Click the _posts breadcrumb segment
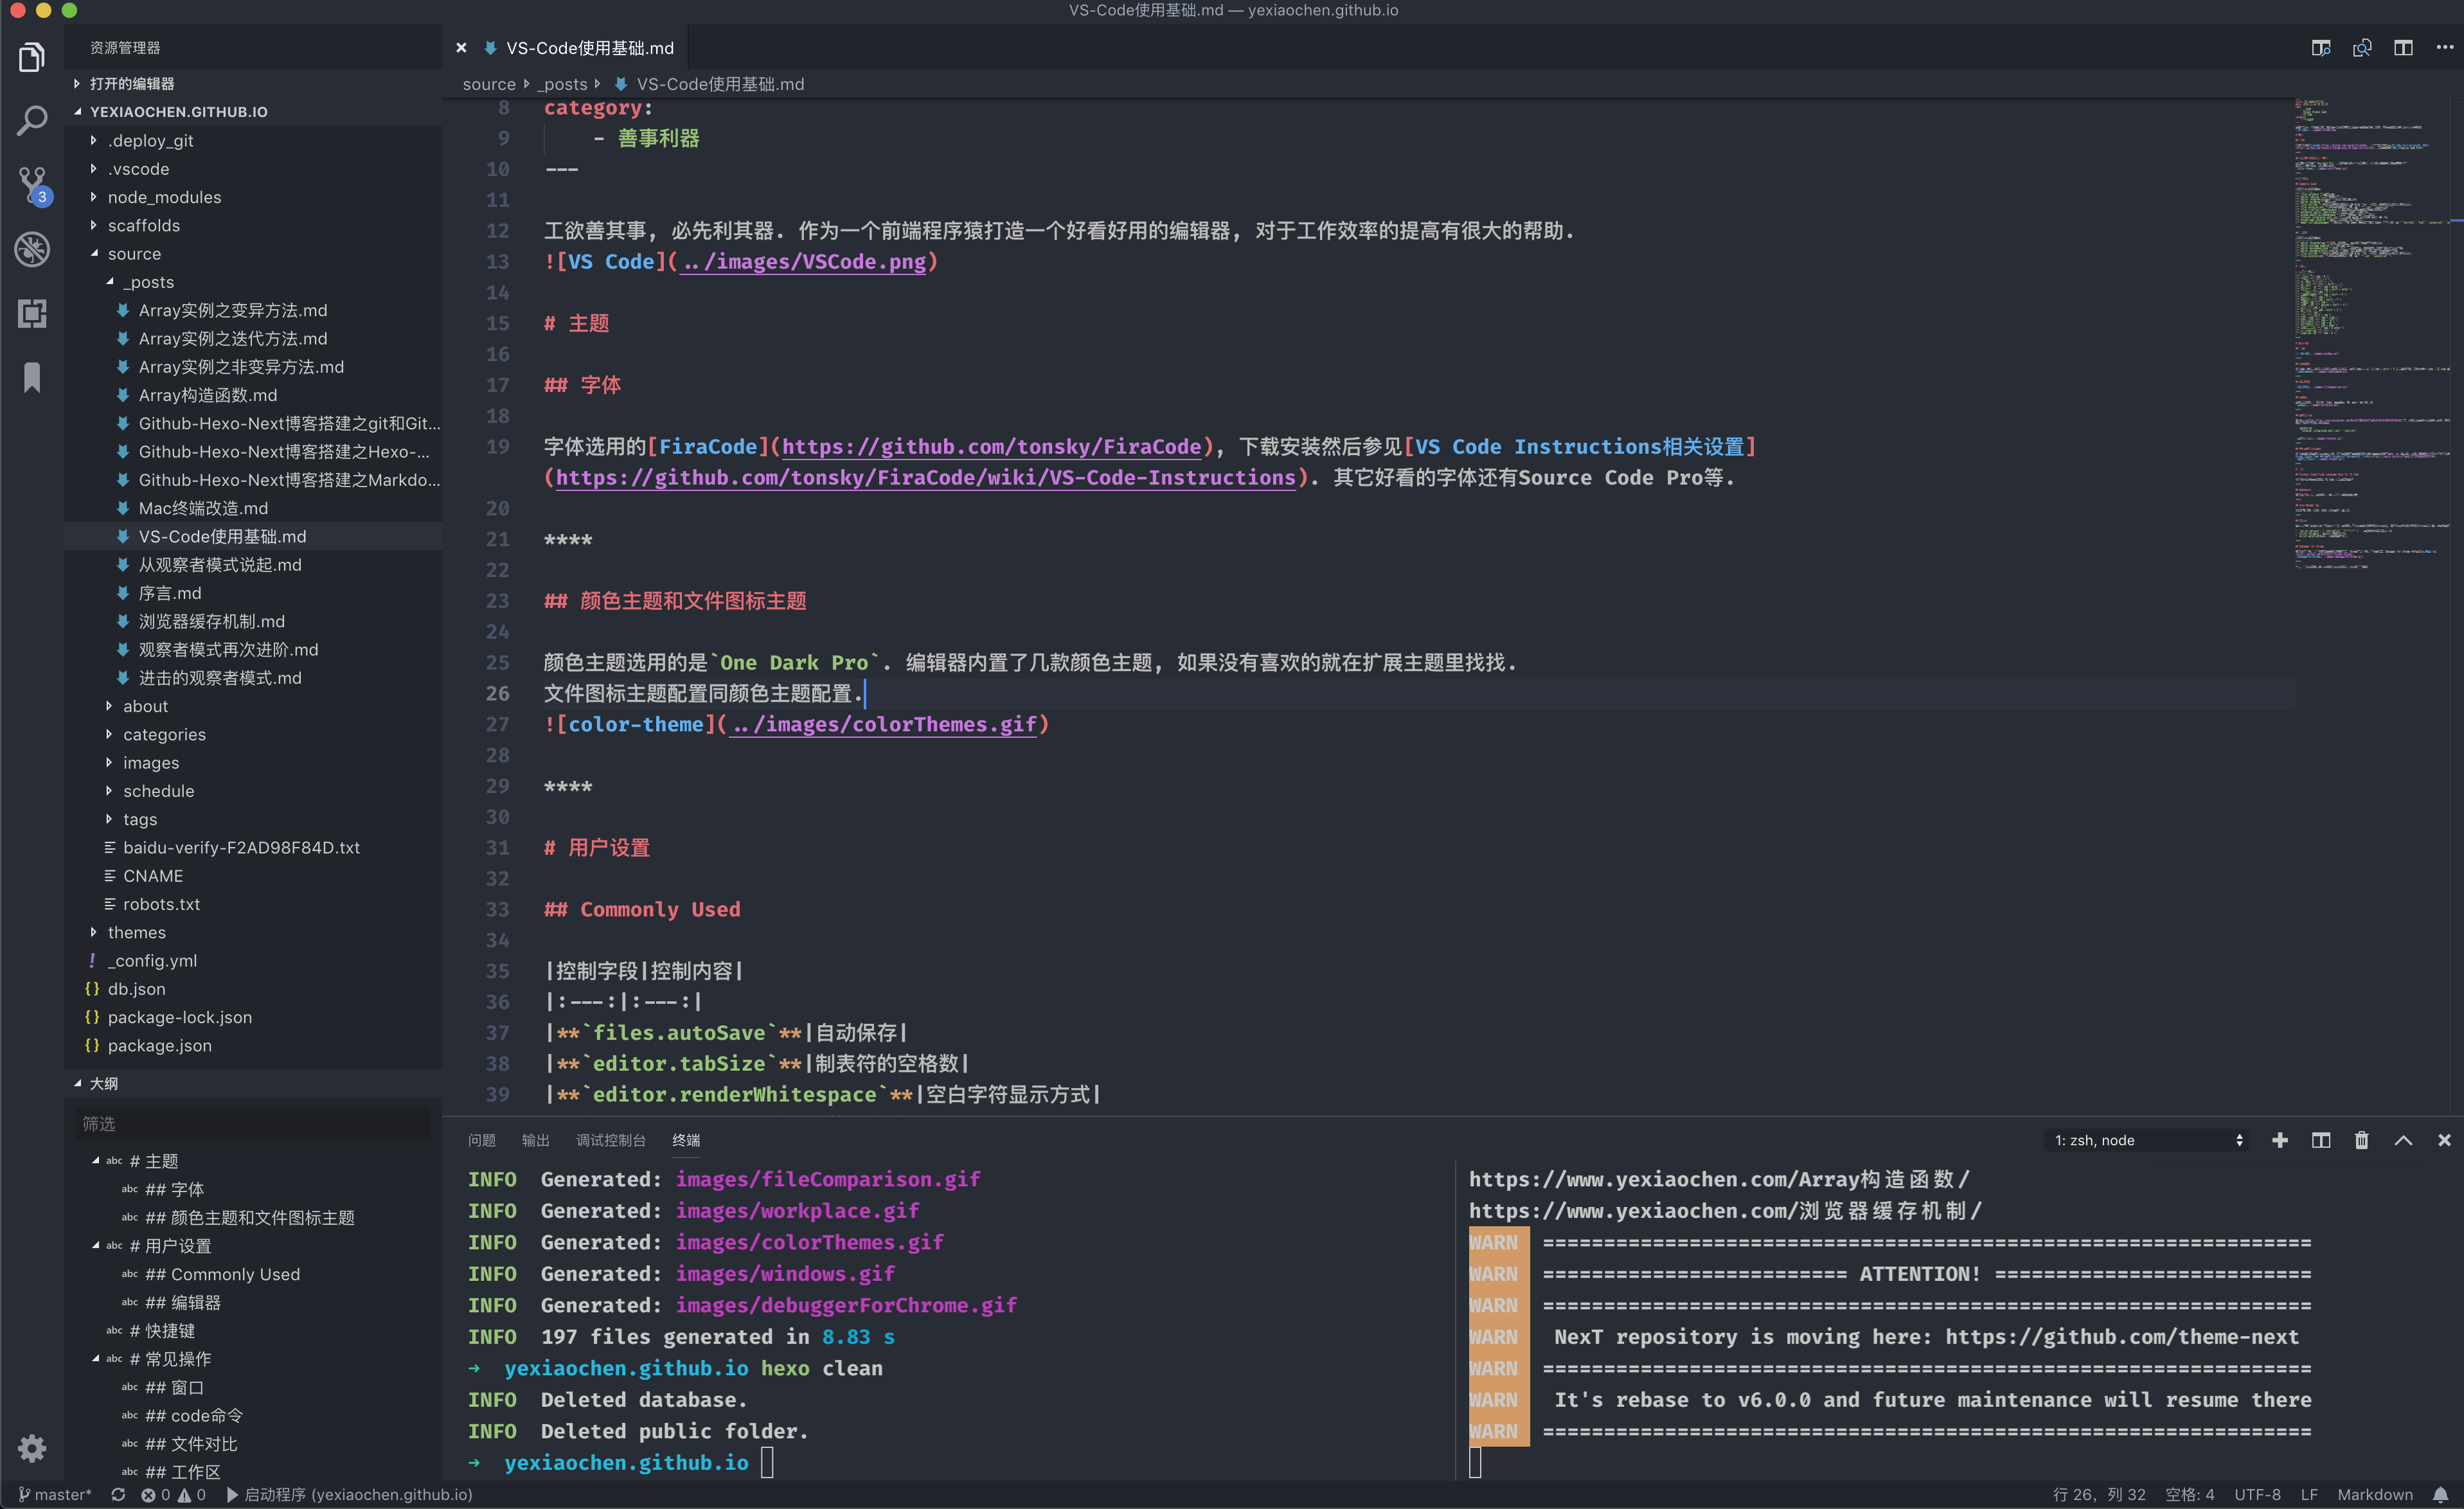 [x=564, y=84]
